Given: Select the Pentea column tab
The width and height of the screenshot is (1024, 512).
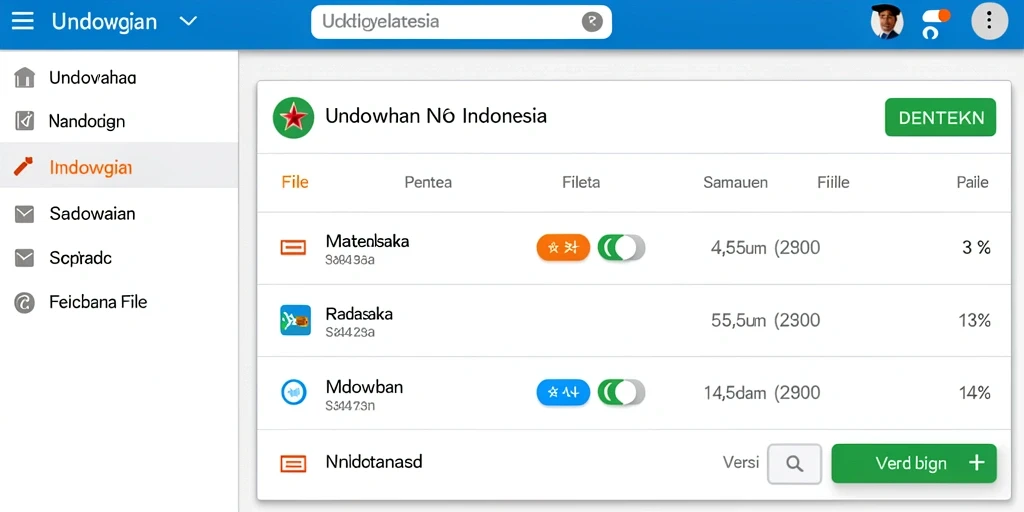Looking at the screenshot, I should pyautogui.click(x=428, y=183).
